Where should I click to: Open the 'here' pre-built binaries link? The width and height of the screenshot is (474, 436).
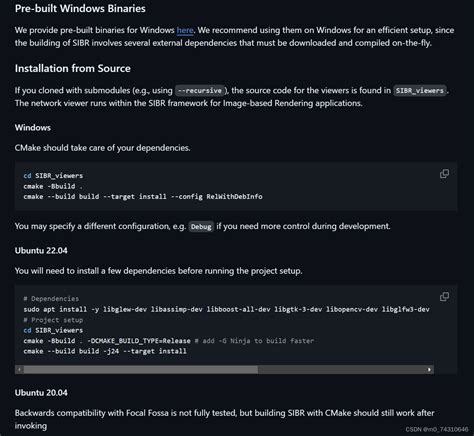click(x=185, y=30)
